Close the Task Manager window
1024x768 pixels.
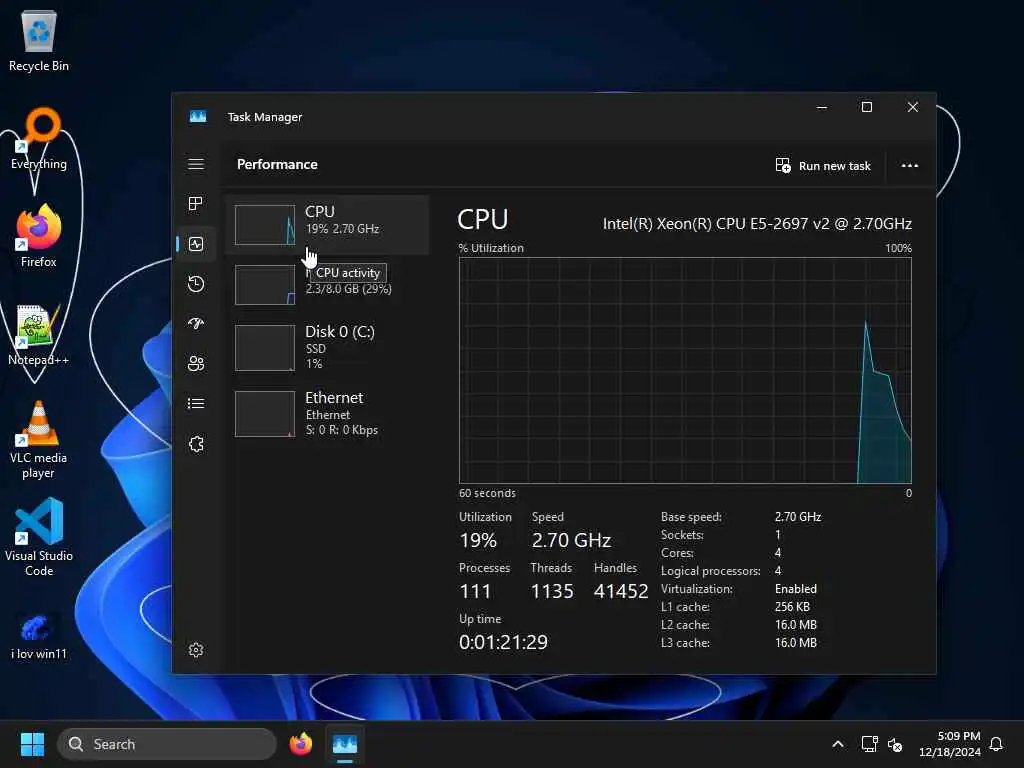(913, 107)
